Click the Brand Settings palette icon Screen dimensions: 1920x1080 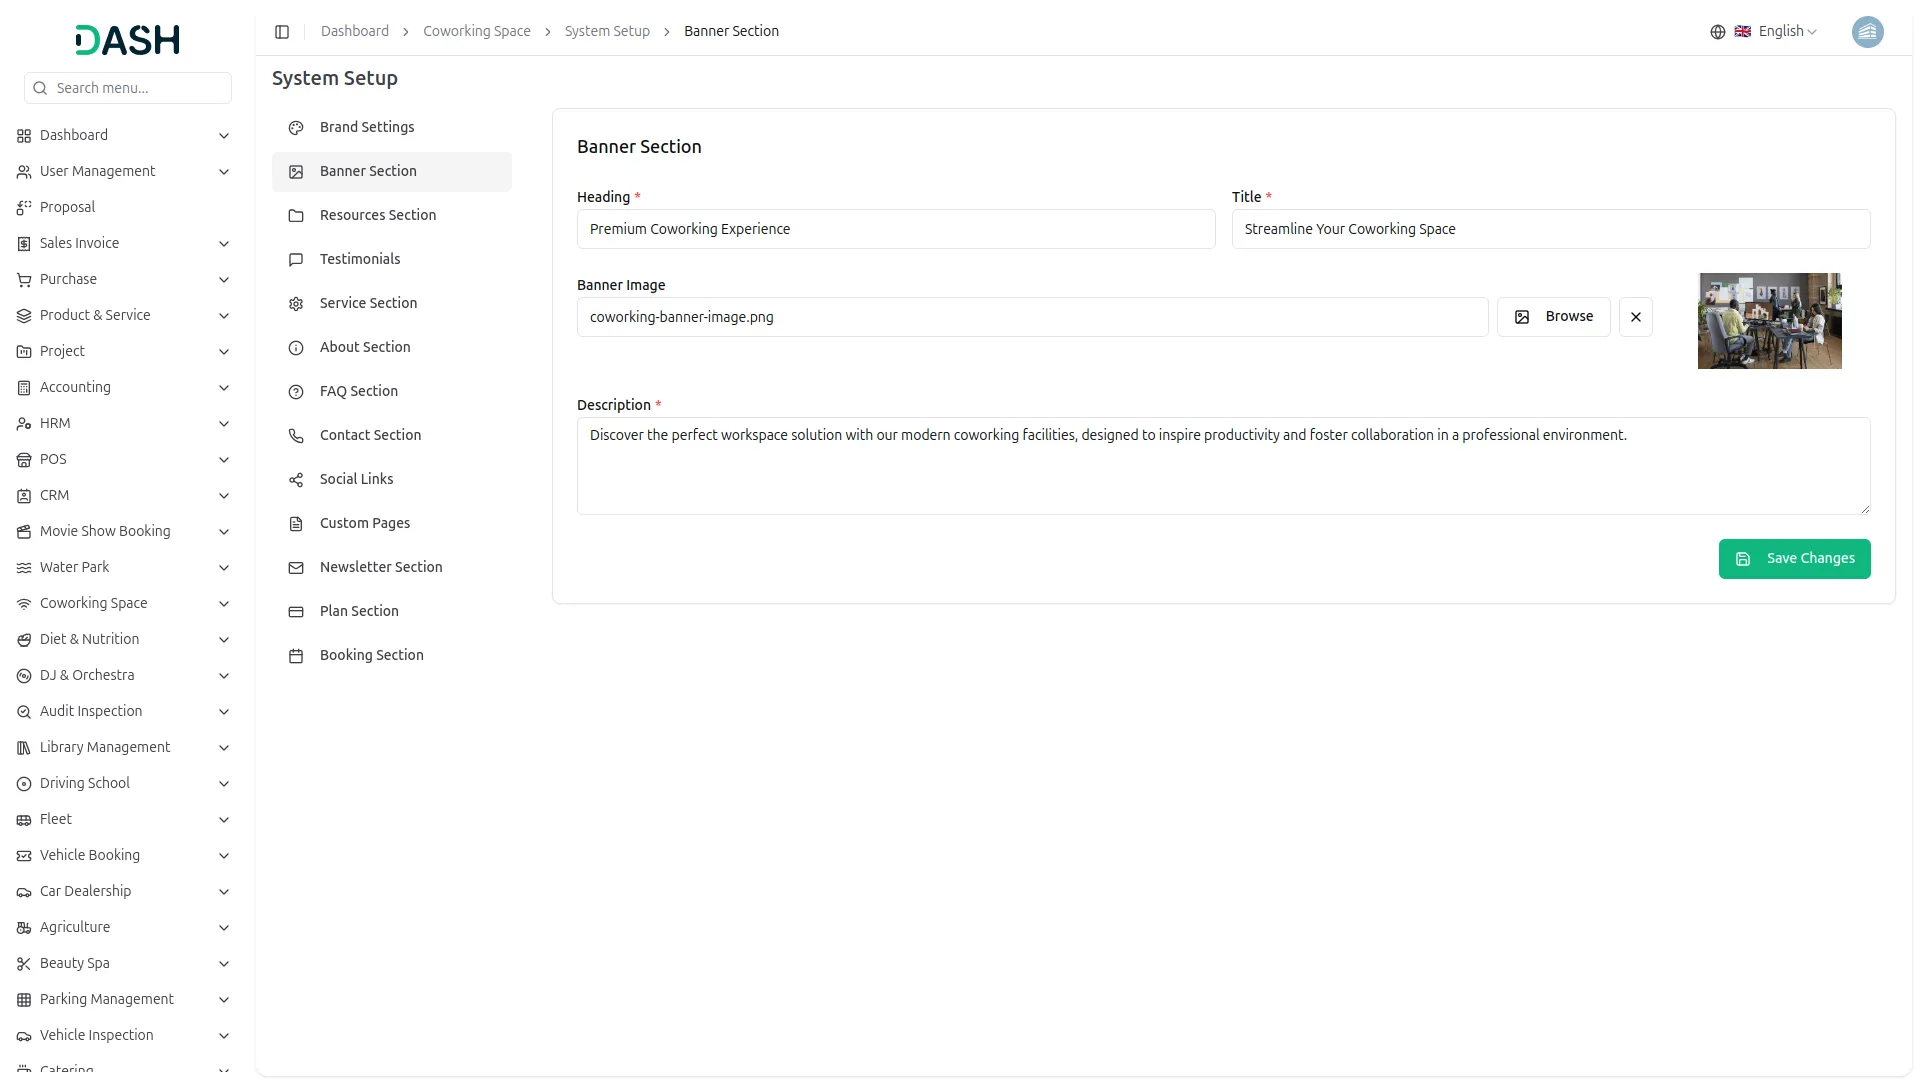tap(296, 128)
